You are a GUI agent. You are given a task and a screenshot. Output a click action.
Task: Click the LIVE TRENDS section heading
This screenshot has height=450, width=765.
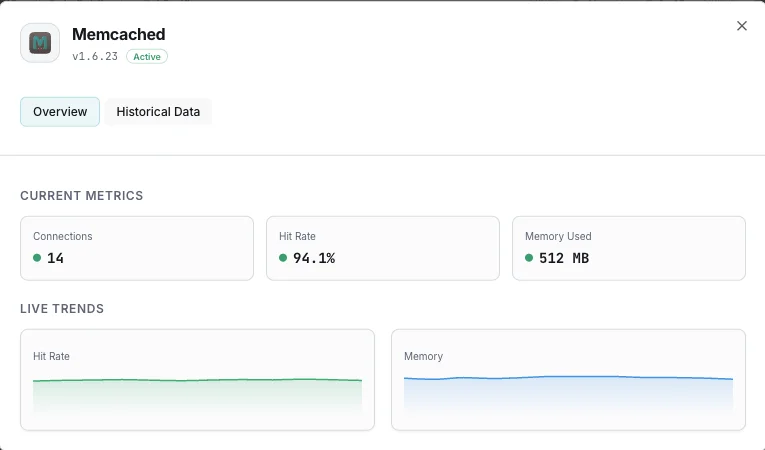click(62, 309)
